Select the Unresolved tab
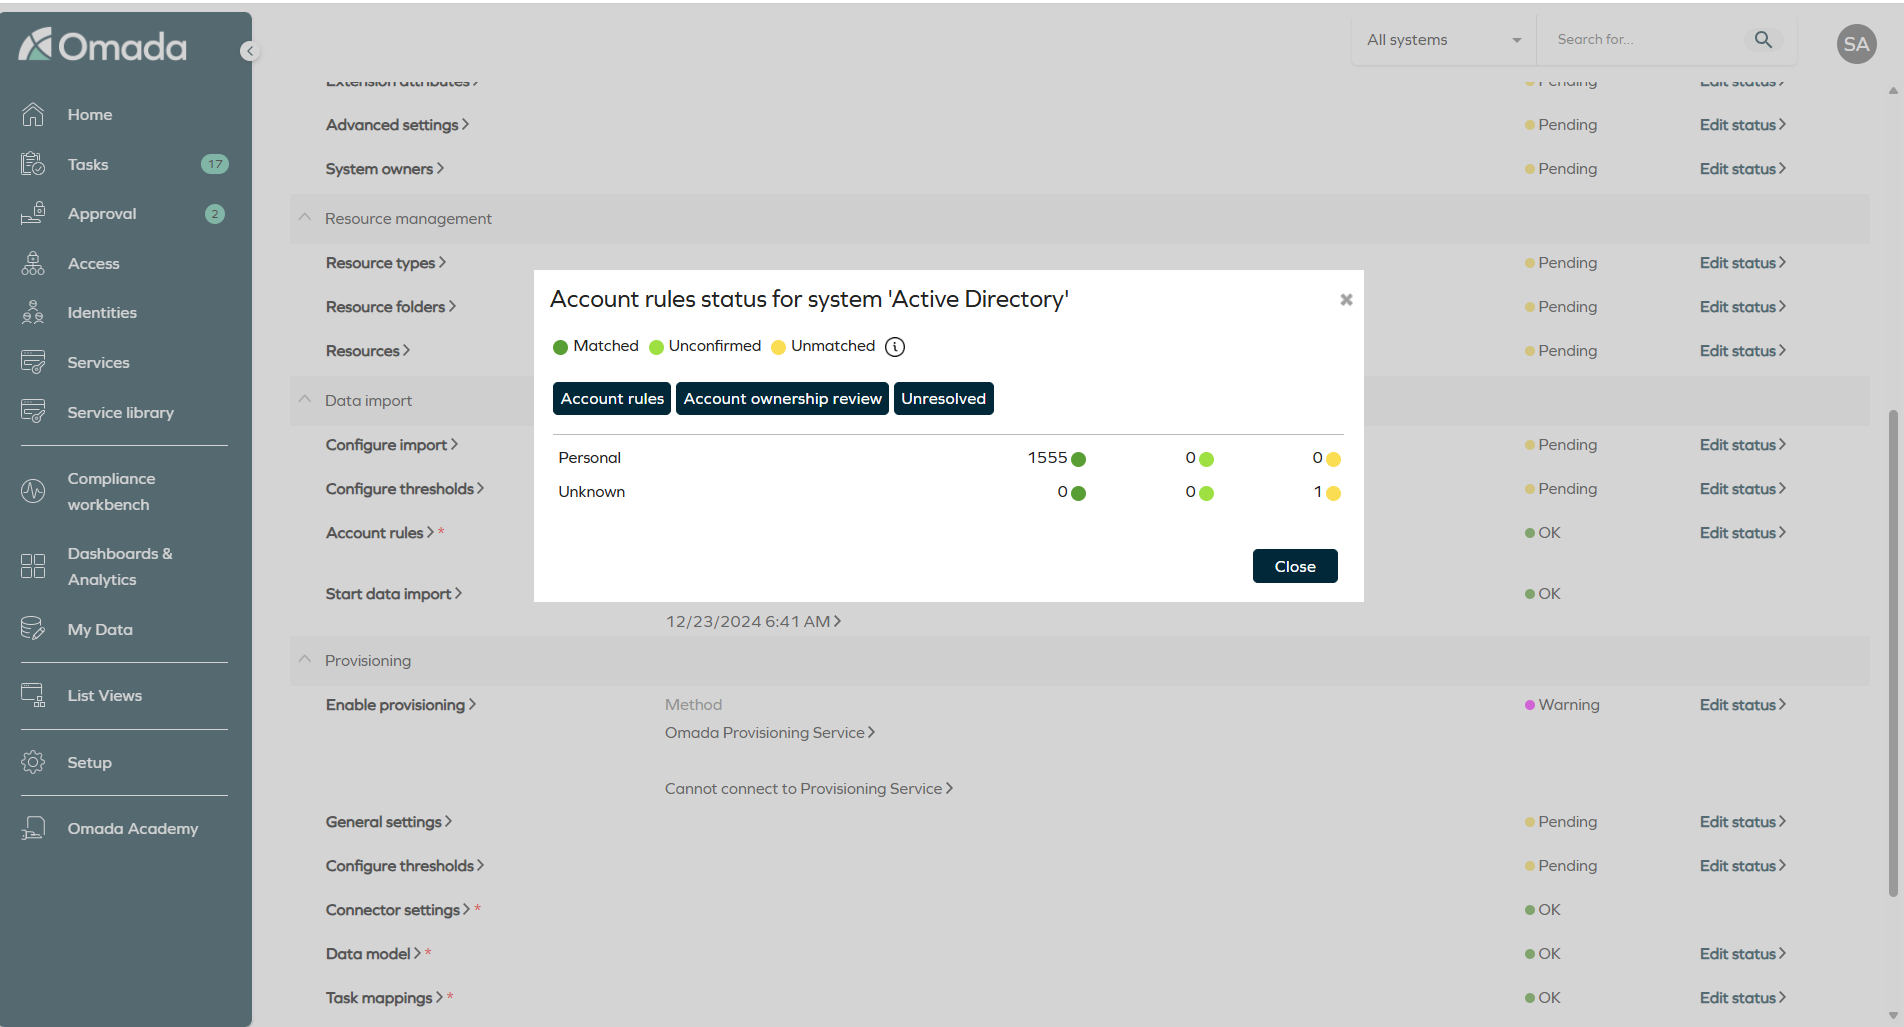 point(943,398)
